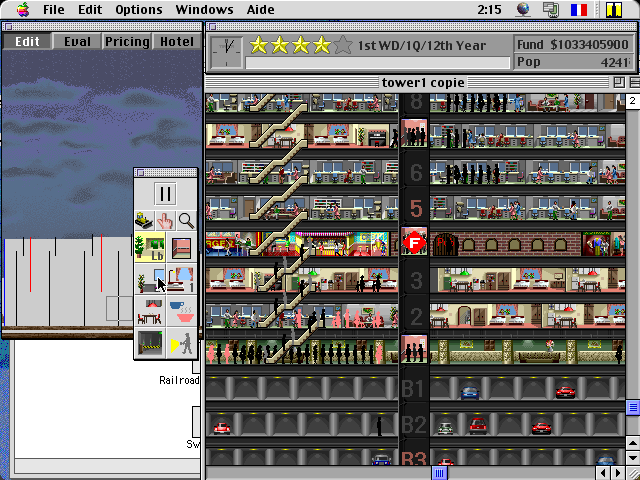The image size is (640, 480).
Task: Click the analog clock in status panel
Action: pyautogui.click(x=227, y=51)
